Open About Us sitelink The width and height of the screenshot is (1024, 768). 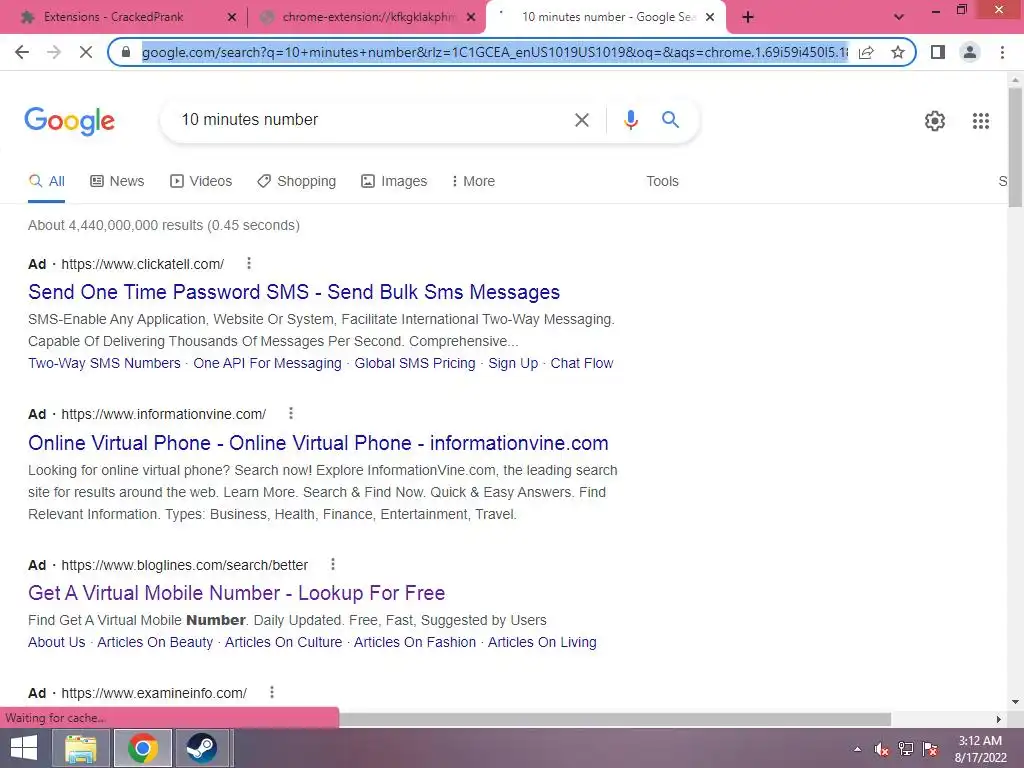(x=57, y=642)
